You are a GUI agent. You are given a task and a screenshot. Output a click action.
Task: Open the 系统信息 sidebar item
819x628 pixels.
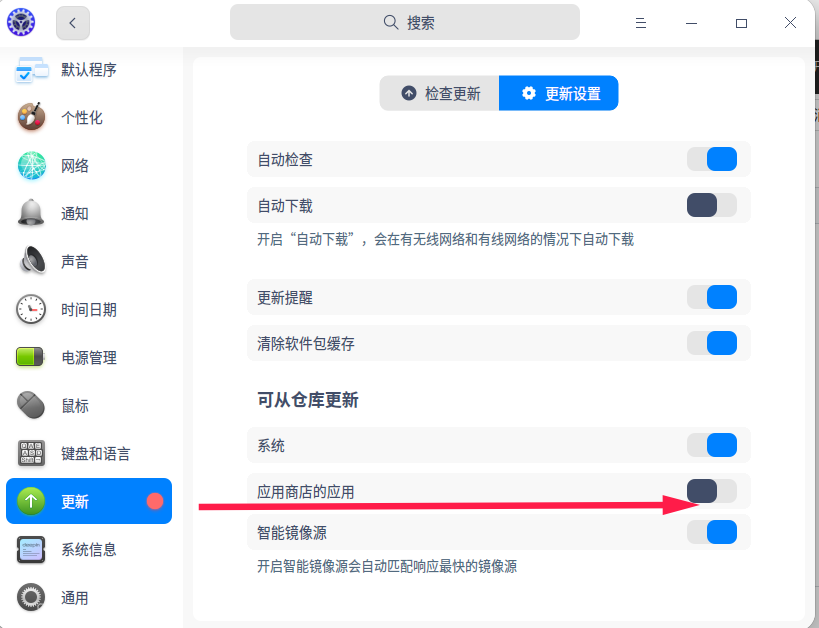88,550
